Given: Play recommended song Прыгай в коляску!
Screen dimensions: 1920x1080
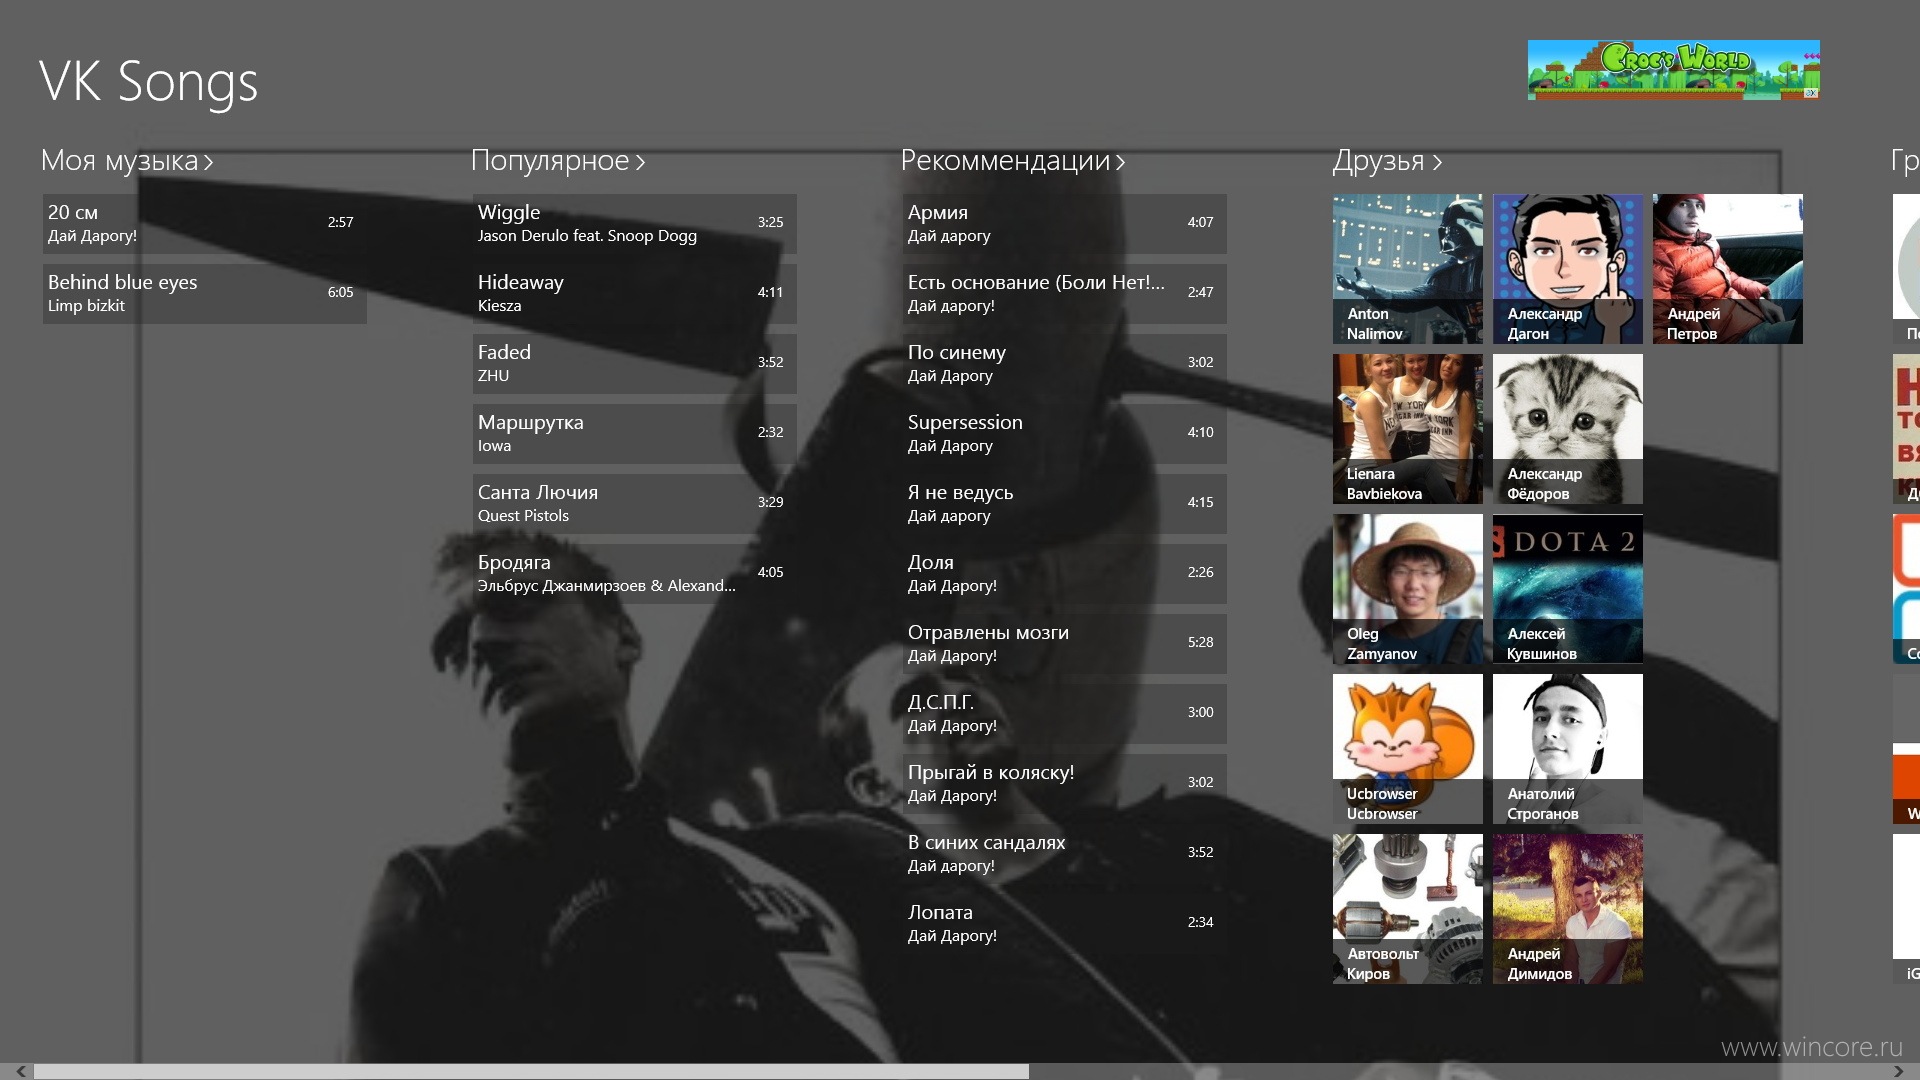Looking at the screenshot, I should pyautogui.click(x=1064, y=783).
